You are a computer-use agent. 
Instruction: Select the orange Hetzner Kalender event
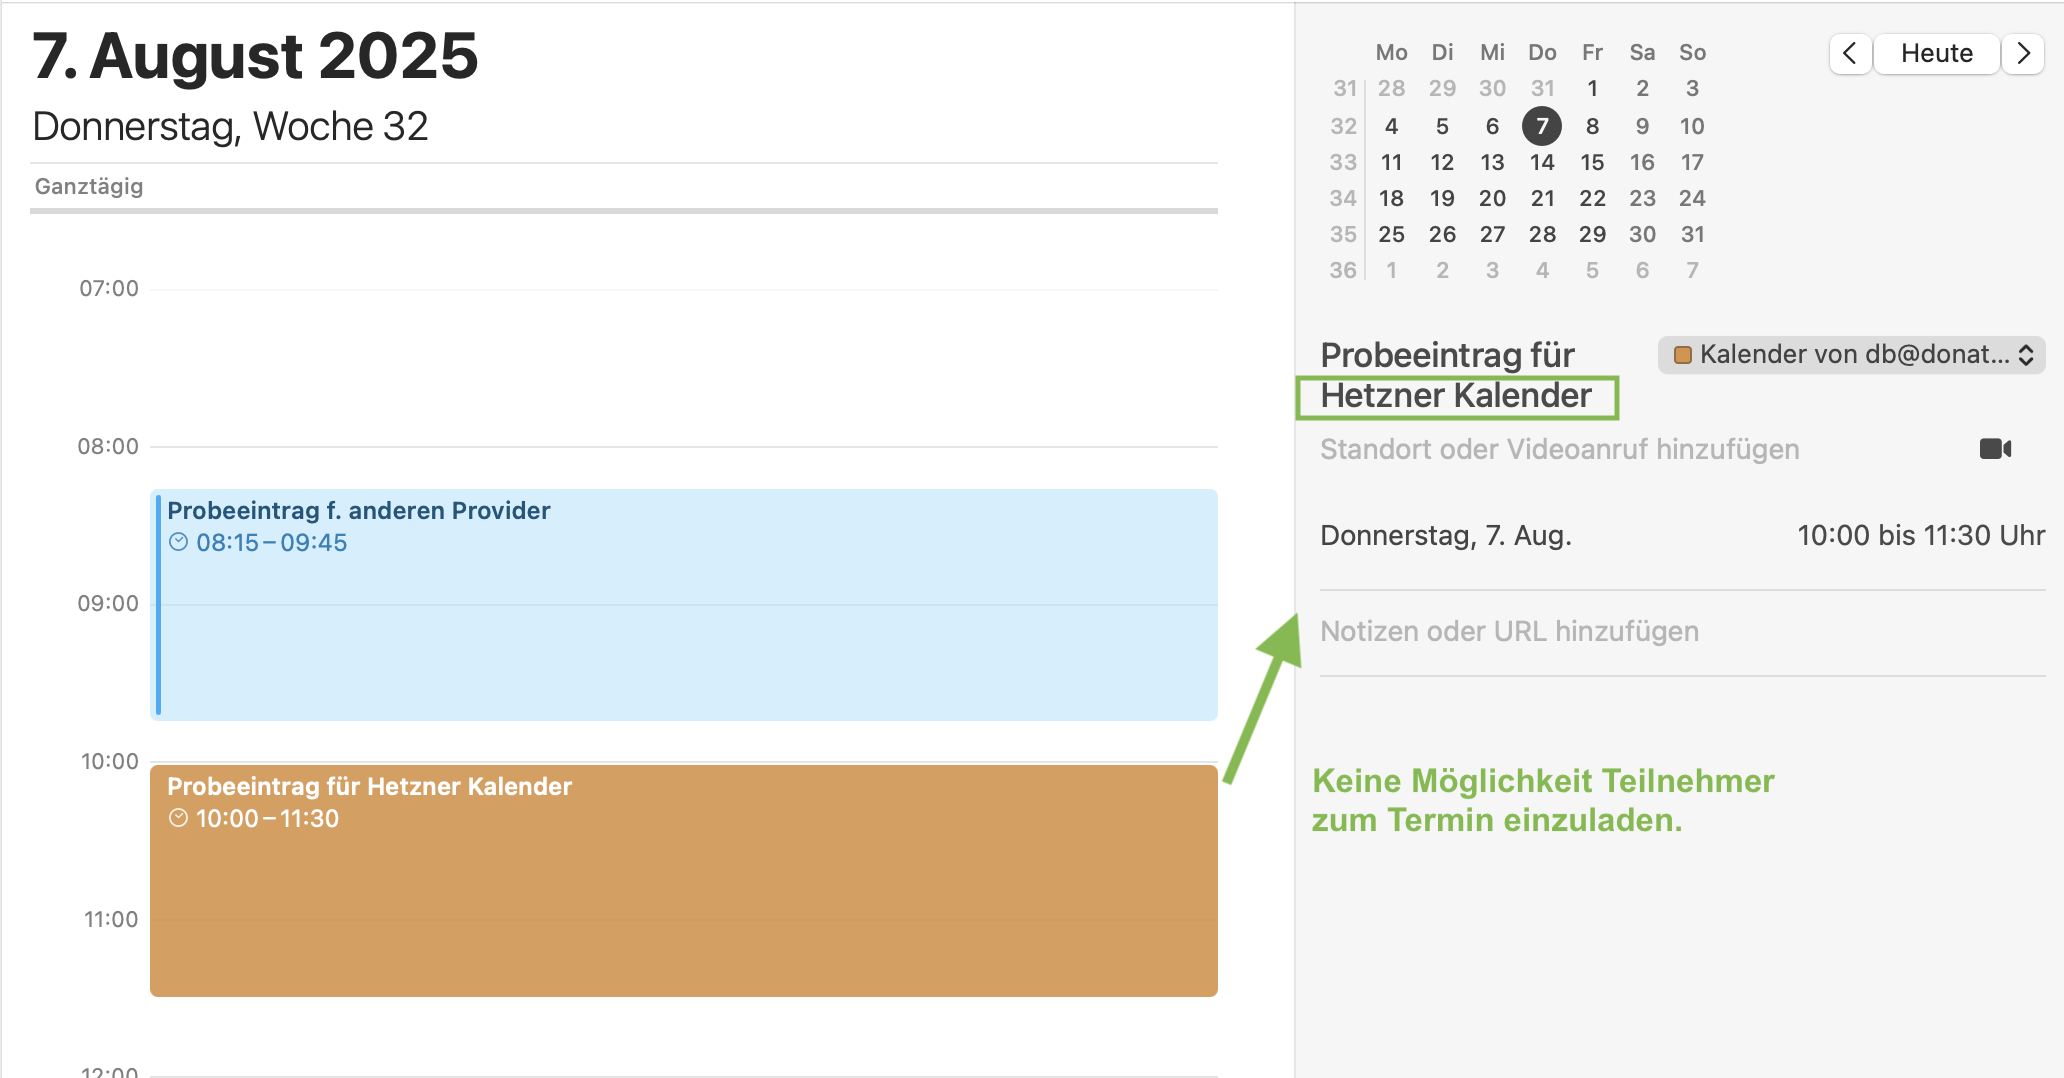coord(684,880)
